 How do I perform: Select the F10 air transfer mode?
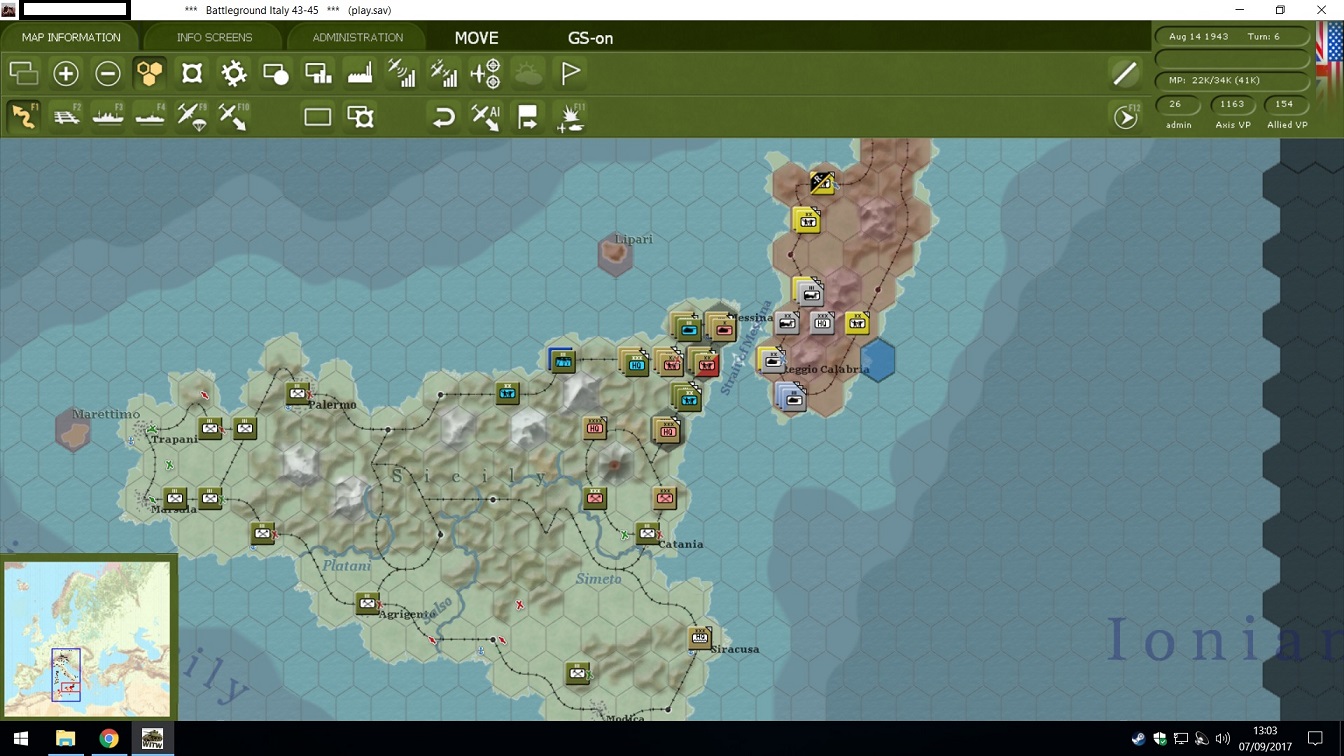[234, 117]
